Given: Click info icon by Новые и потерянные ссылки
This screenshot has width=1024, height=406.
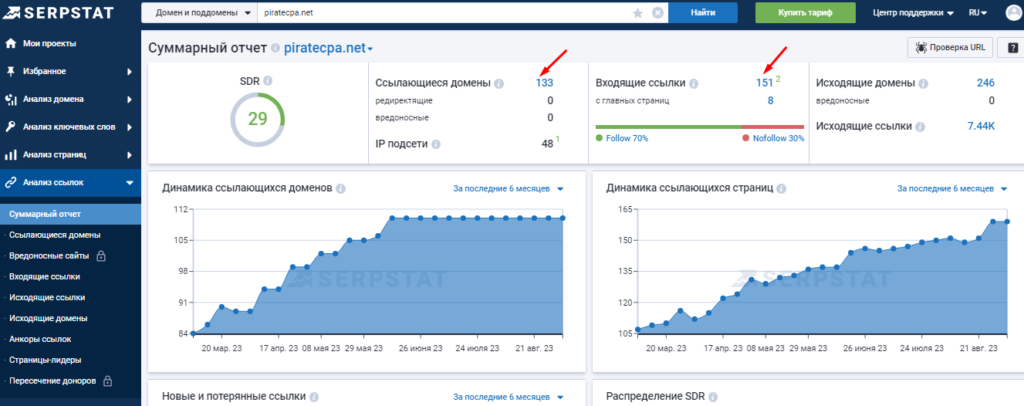Looking at the screenshot, I should coord(314,397).
